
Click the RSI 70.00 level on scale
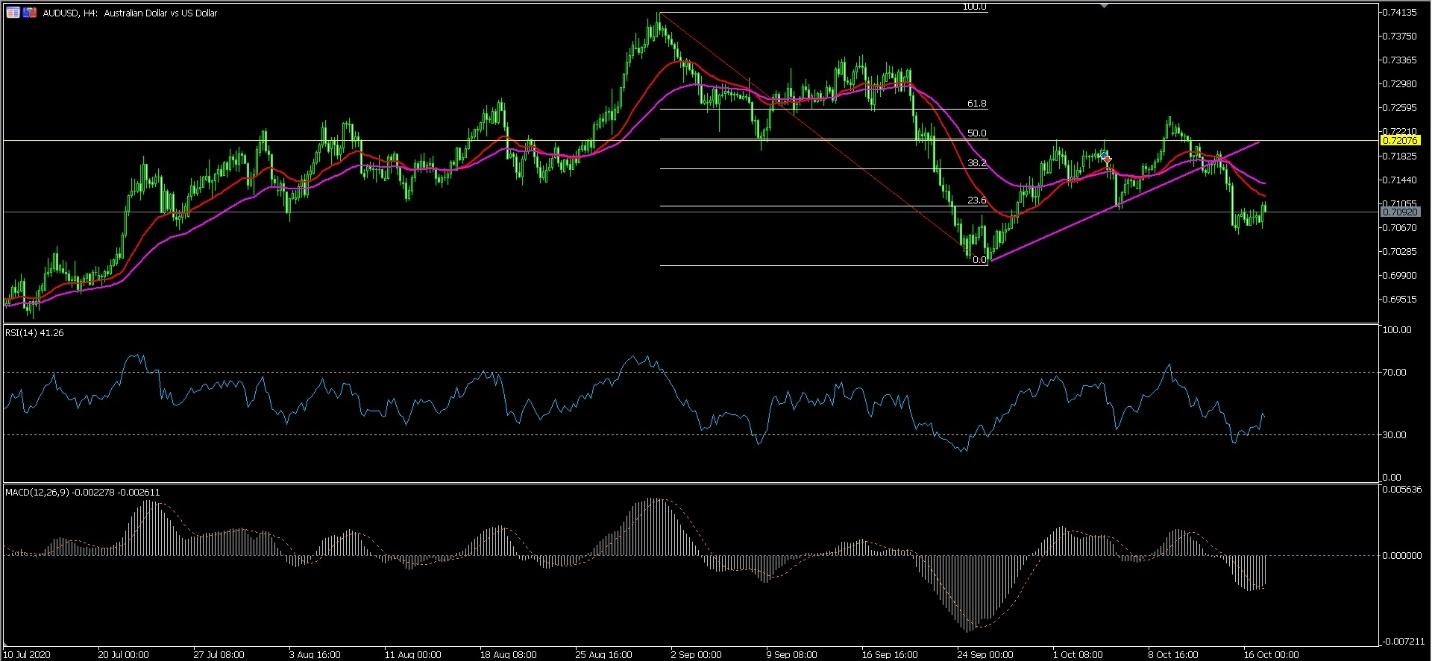(1395, 372)
